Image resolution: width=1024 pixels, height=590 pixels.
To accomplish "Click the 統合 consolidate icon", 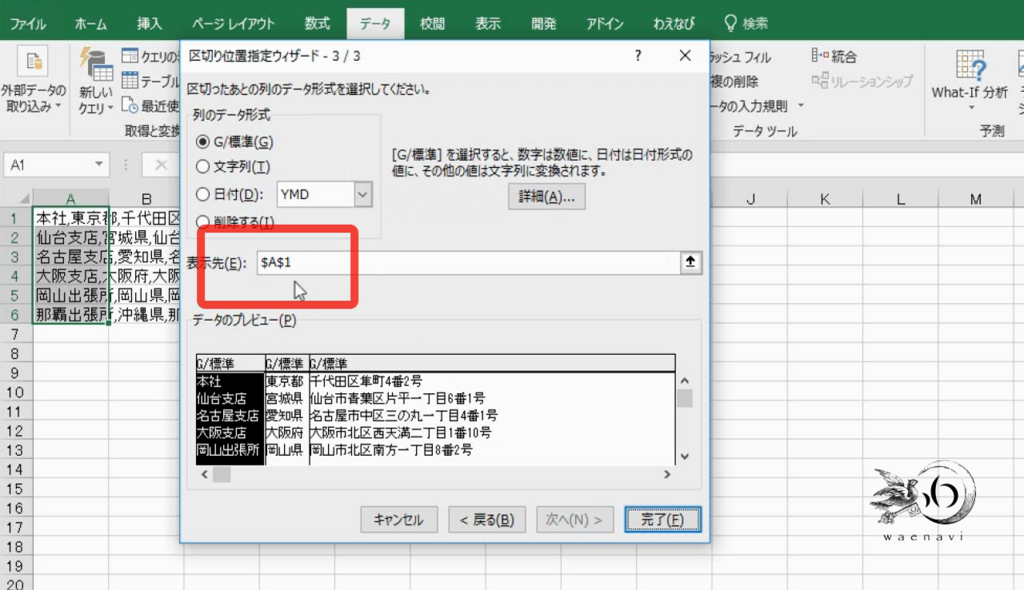I will [x=820, y=56].
